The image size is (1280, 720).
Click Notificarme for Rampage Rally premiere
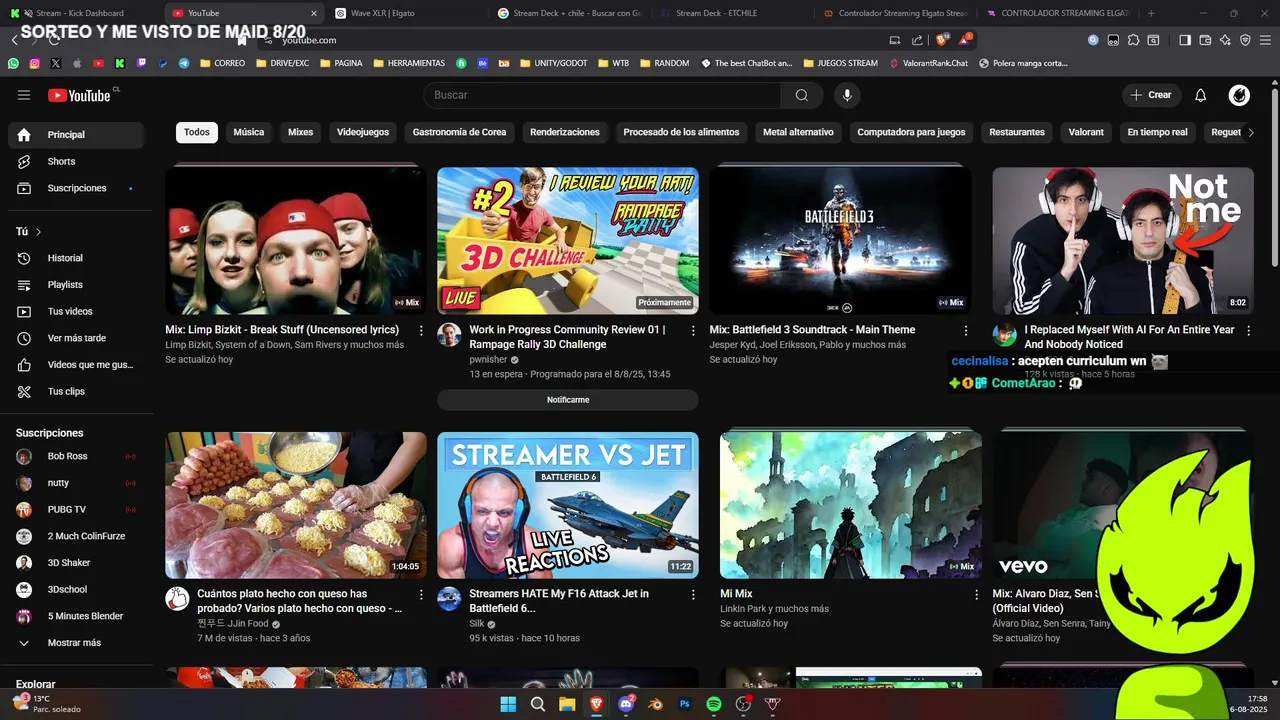coord(568,400)
